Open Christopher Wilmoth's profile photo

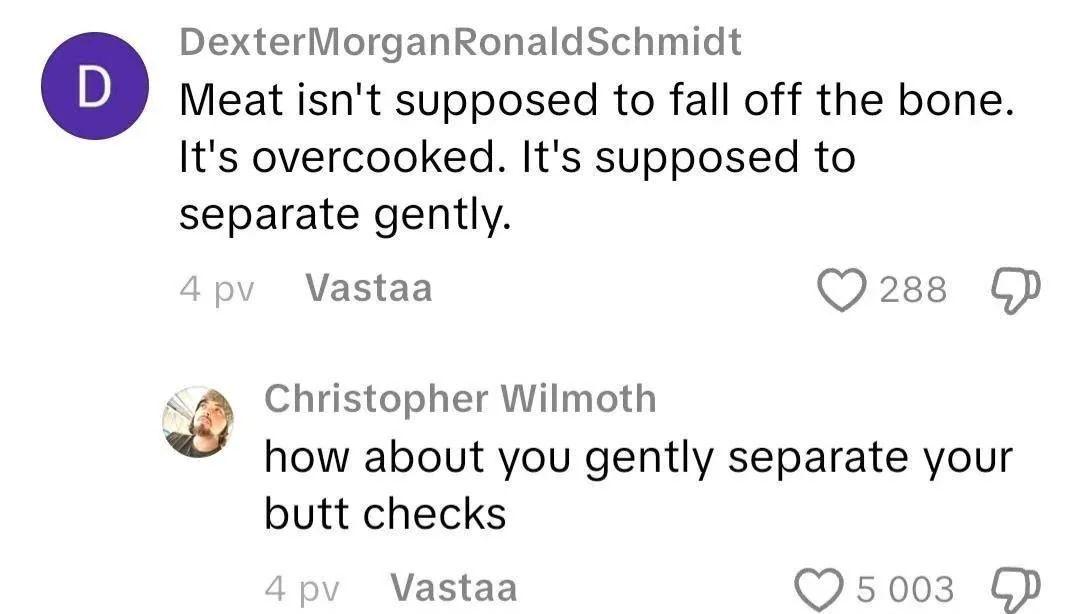pos(198,421)
